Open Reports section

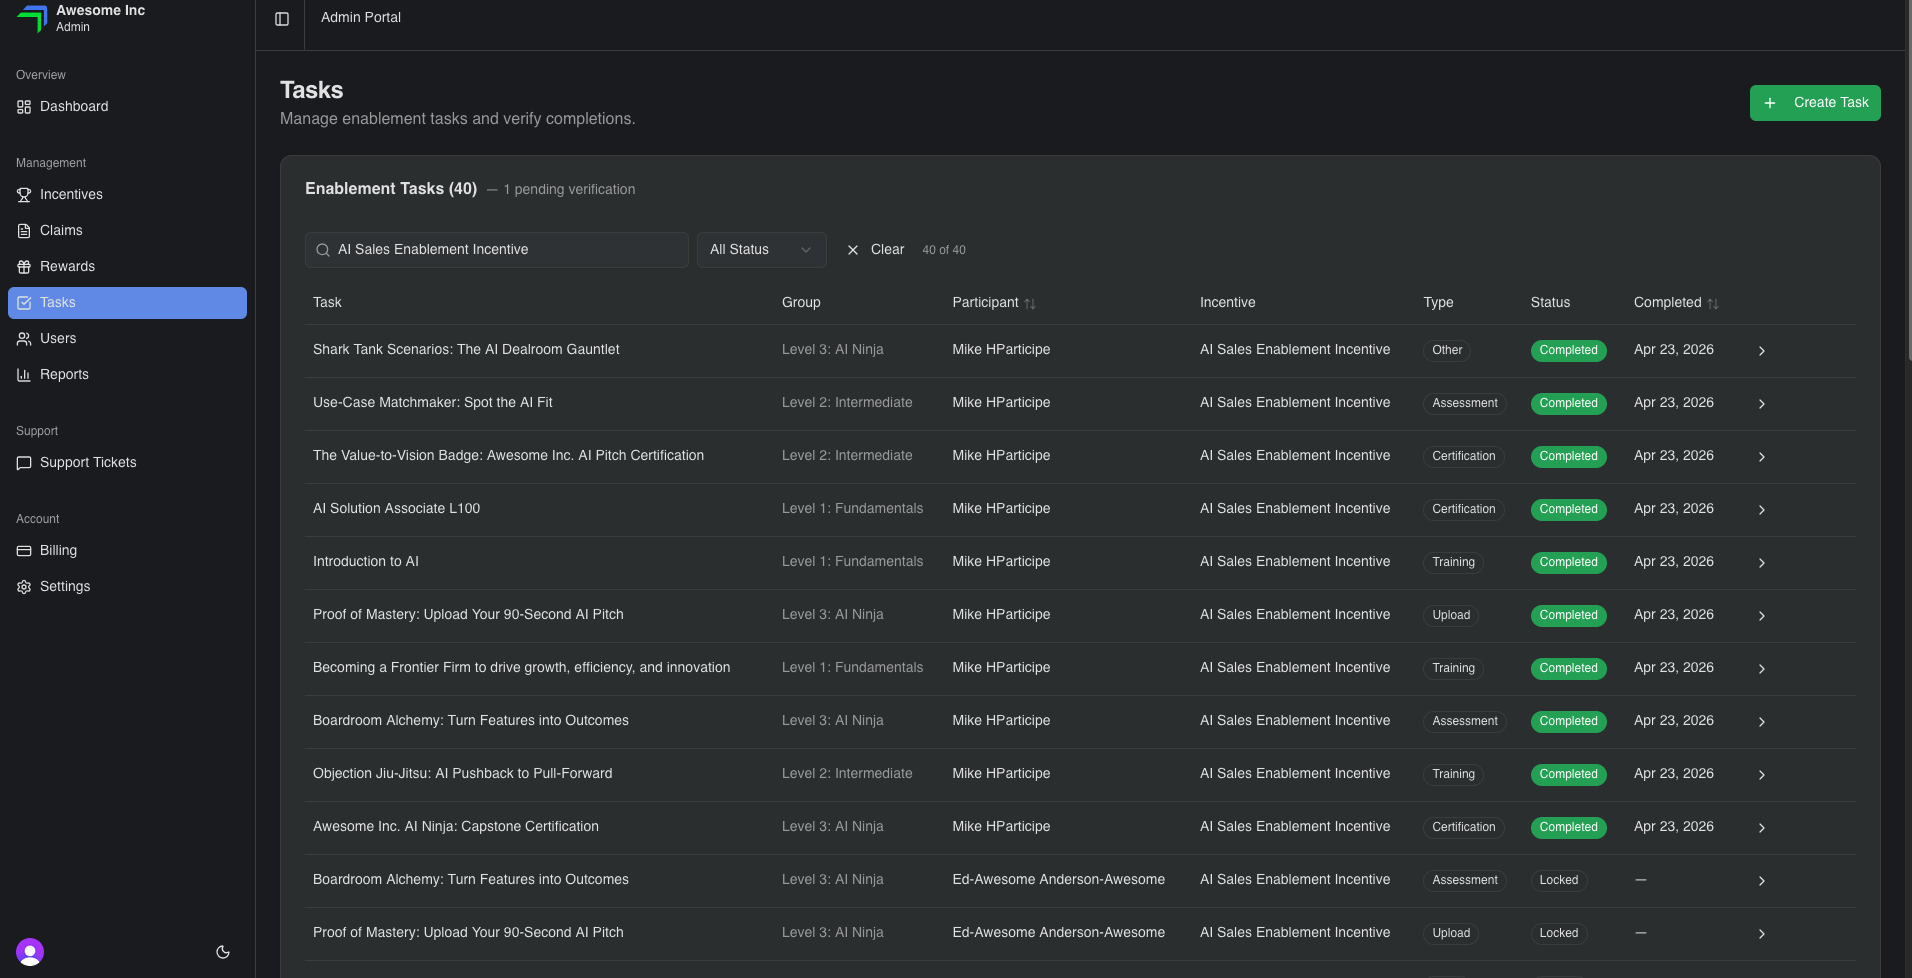pyautogui.click(x=127, y=375)
